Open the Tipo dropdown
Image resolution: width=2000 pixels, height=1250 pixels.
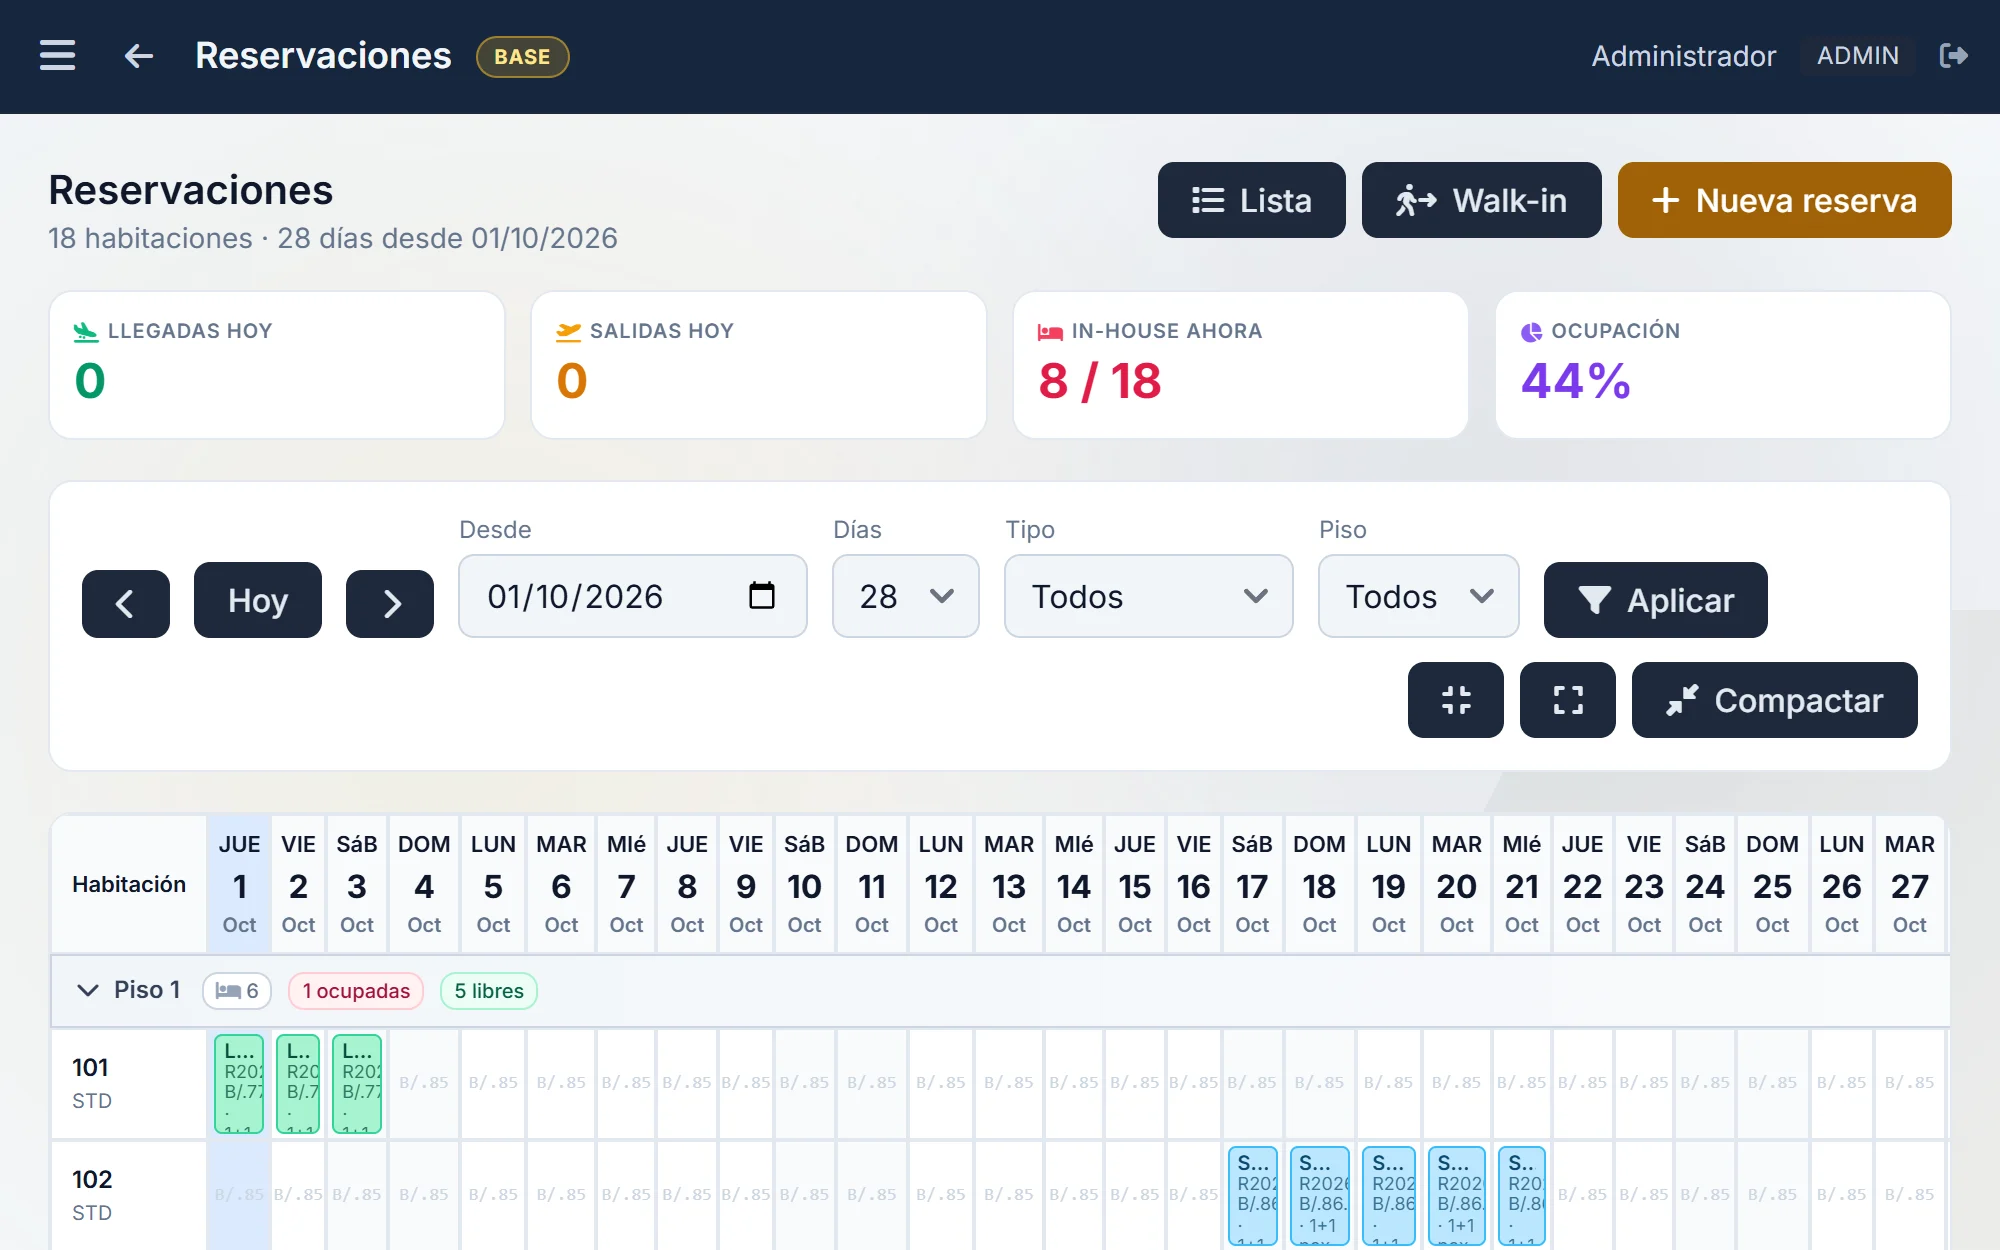click(x=1148, y=596)
